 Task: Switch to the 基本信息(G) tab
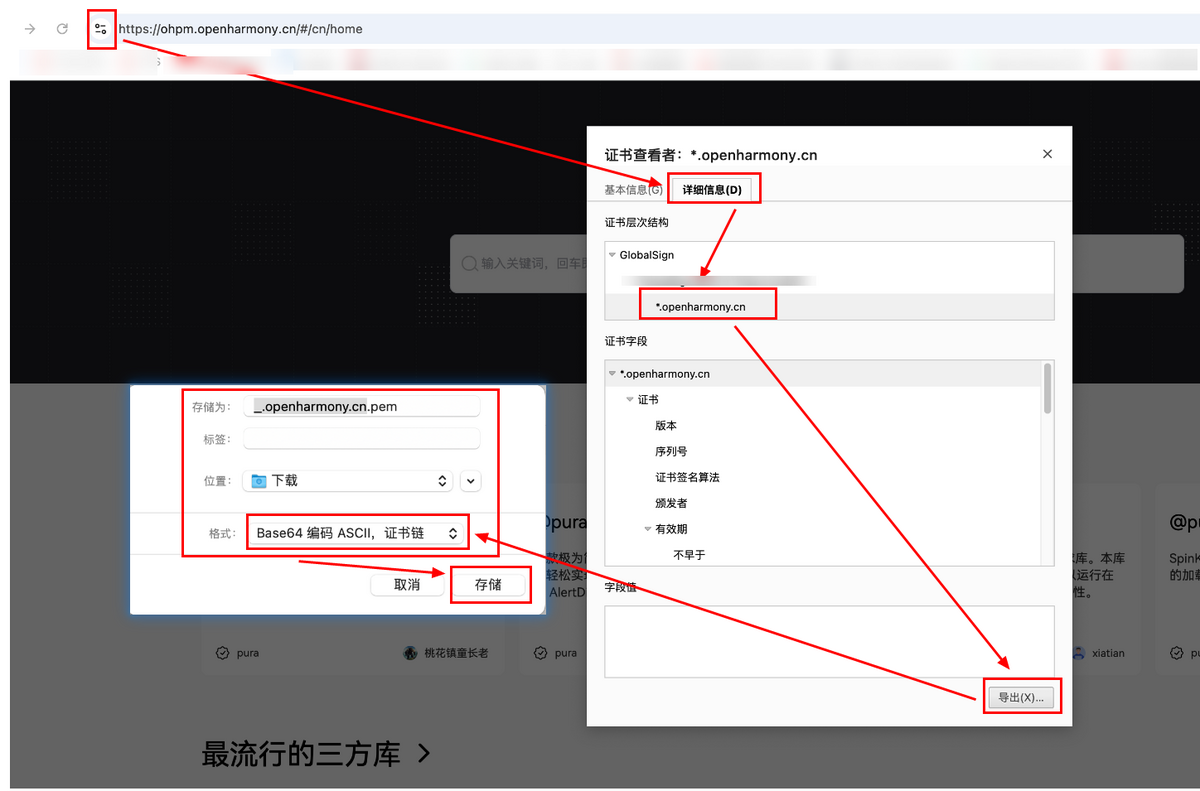click(x=632, y=190)
